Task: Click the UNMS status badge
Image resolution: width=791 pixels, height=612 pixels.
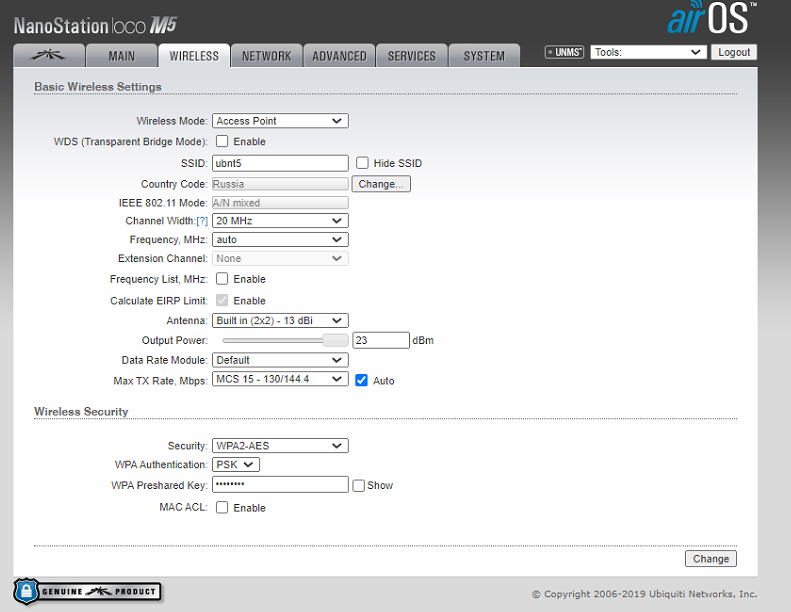Action: tap(564, 52)
